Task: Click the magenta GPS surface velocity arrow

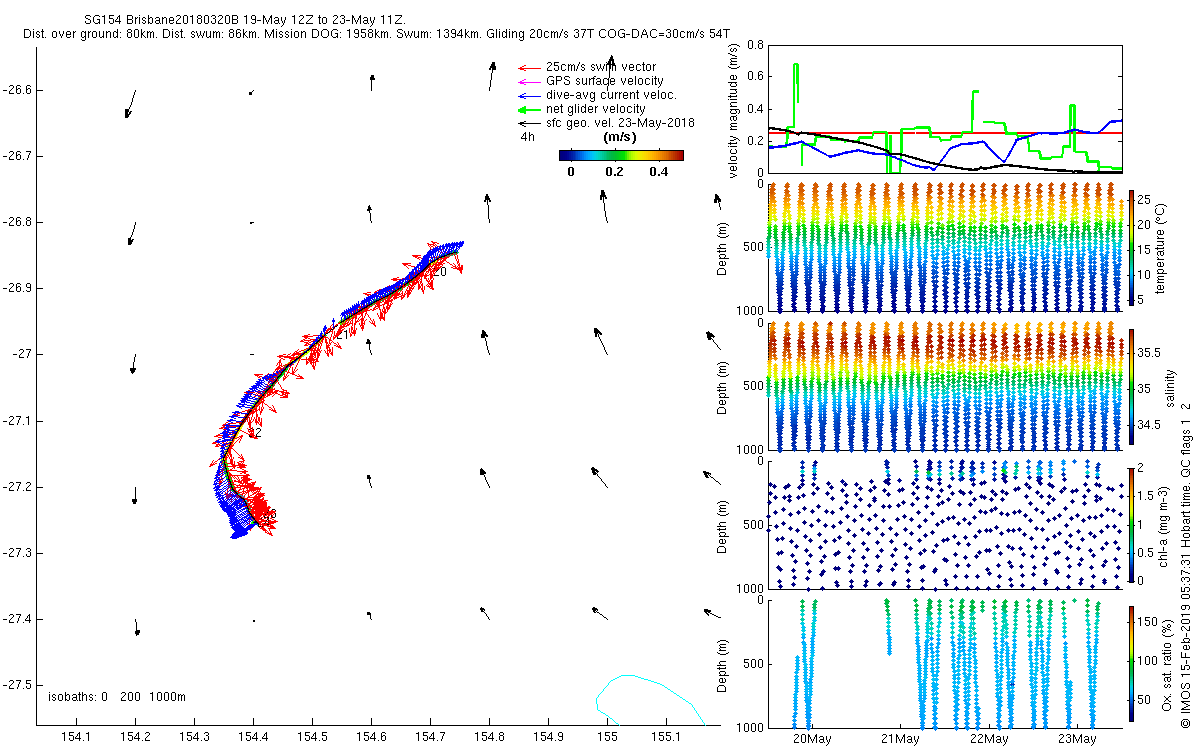Action: click(527, 81)
